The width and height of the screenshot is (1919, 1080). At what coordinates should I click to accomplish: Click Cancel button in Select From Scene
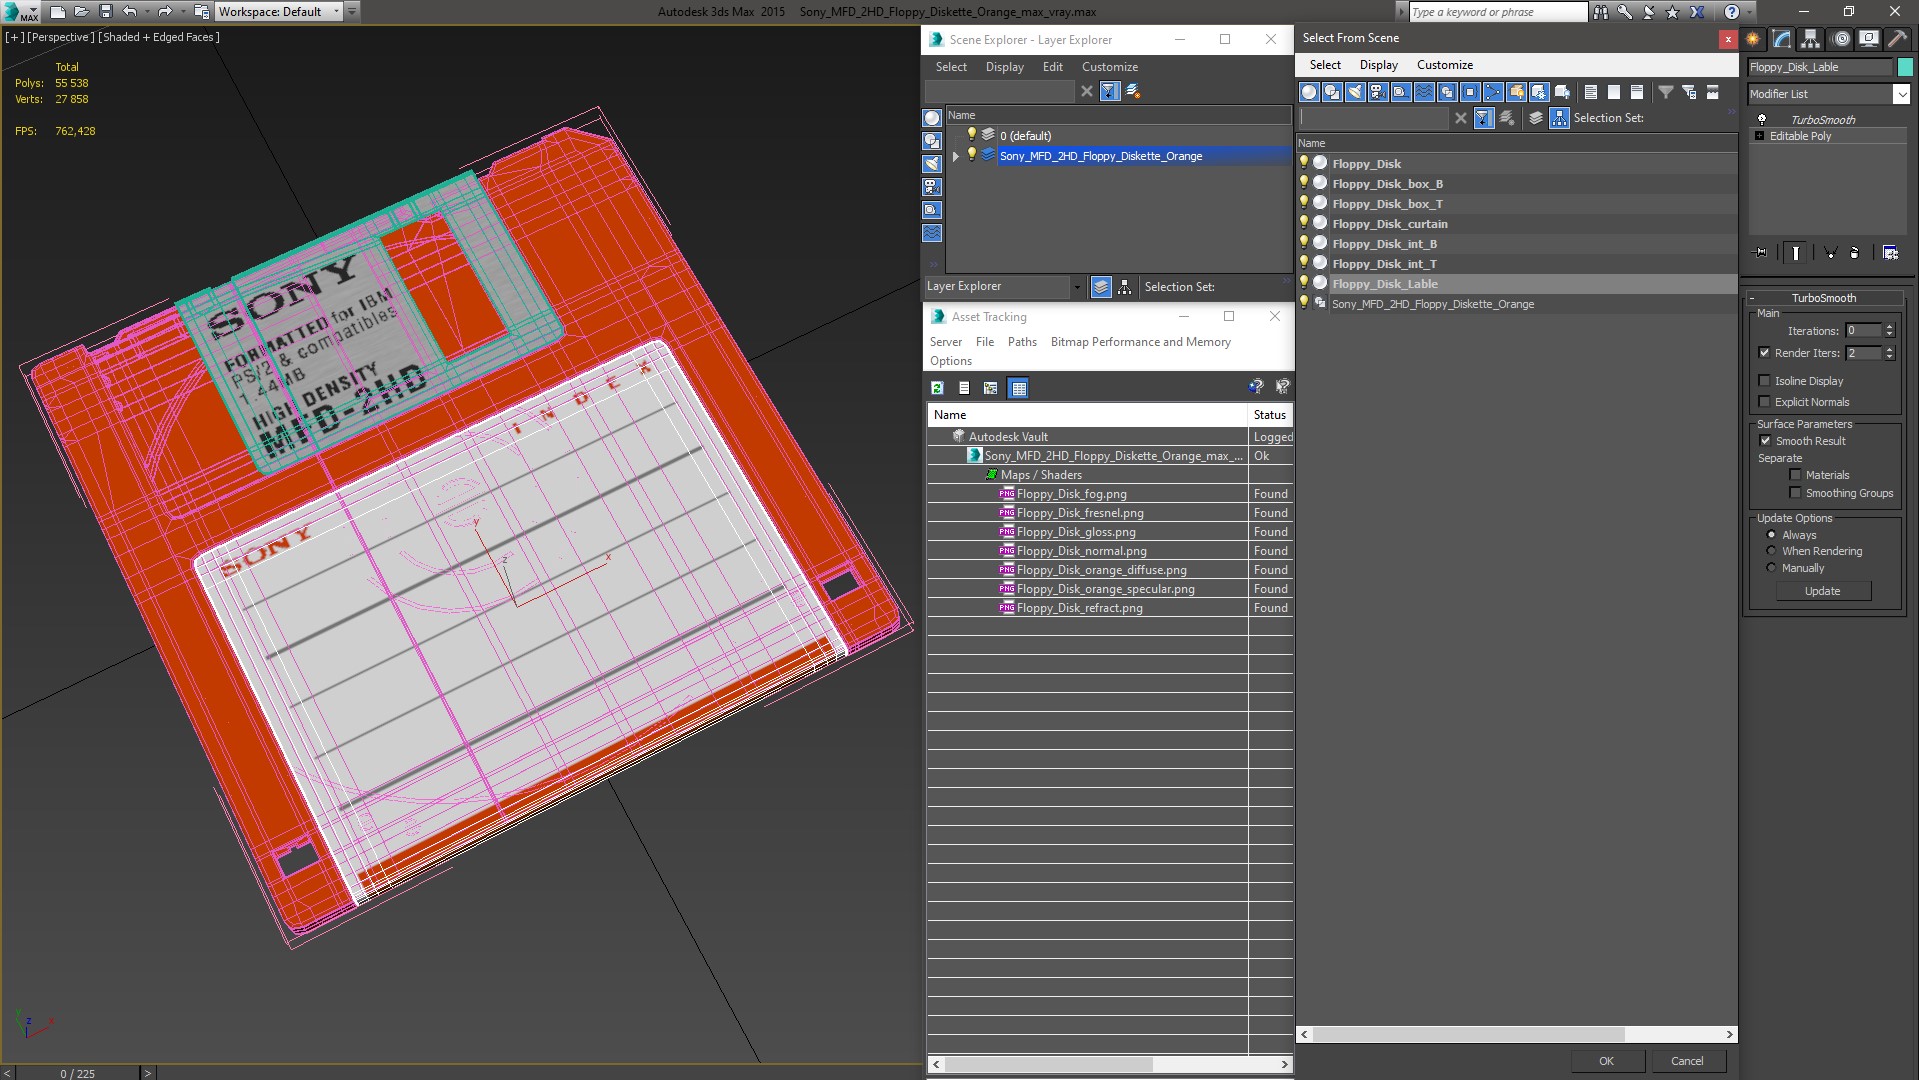[x=1687, y=1061]
